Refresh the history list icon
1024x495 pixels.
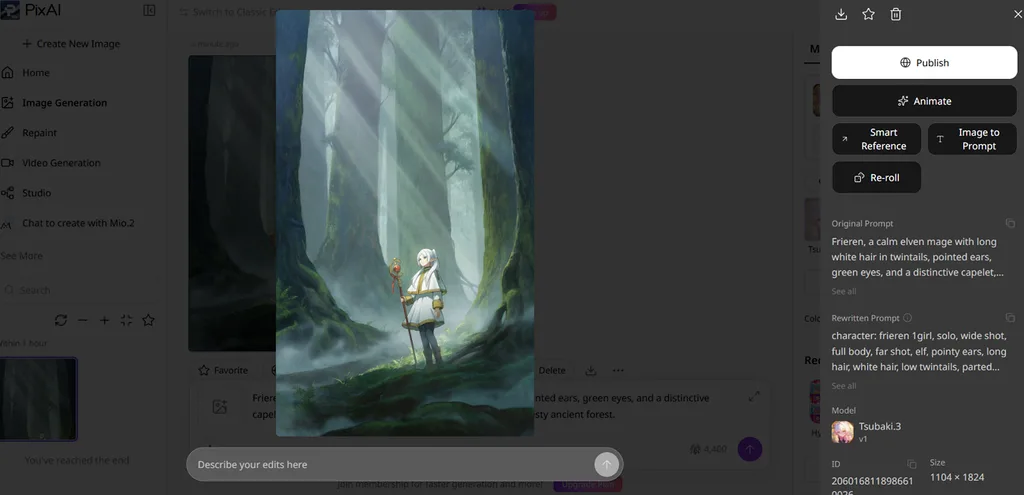[x=61, y=320]
